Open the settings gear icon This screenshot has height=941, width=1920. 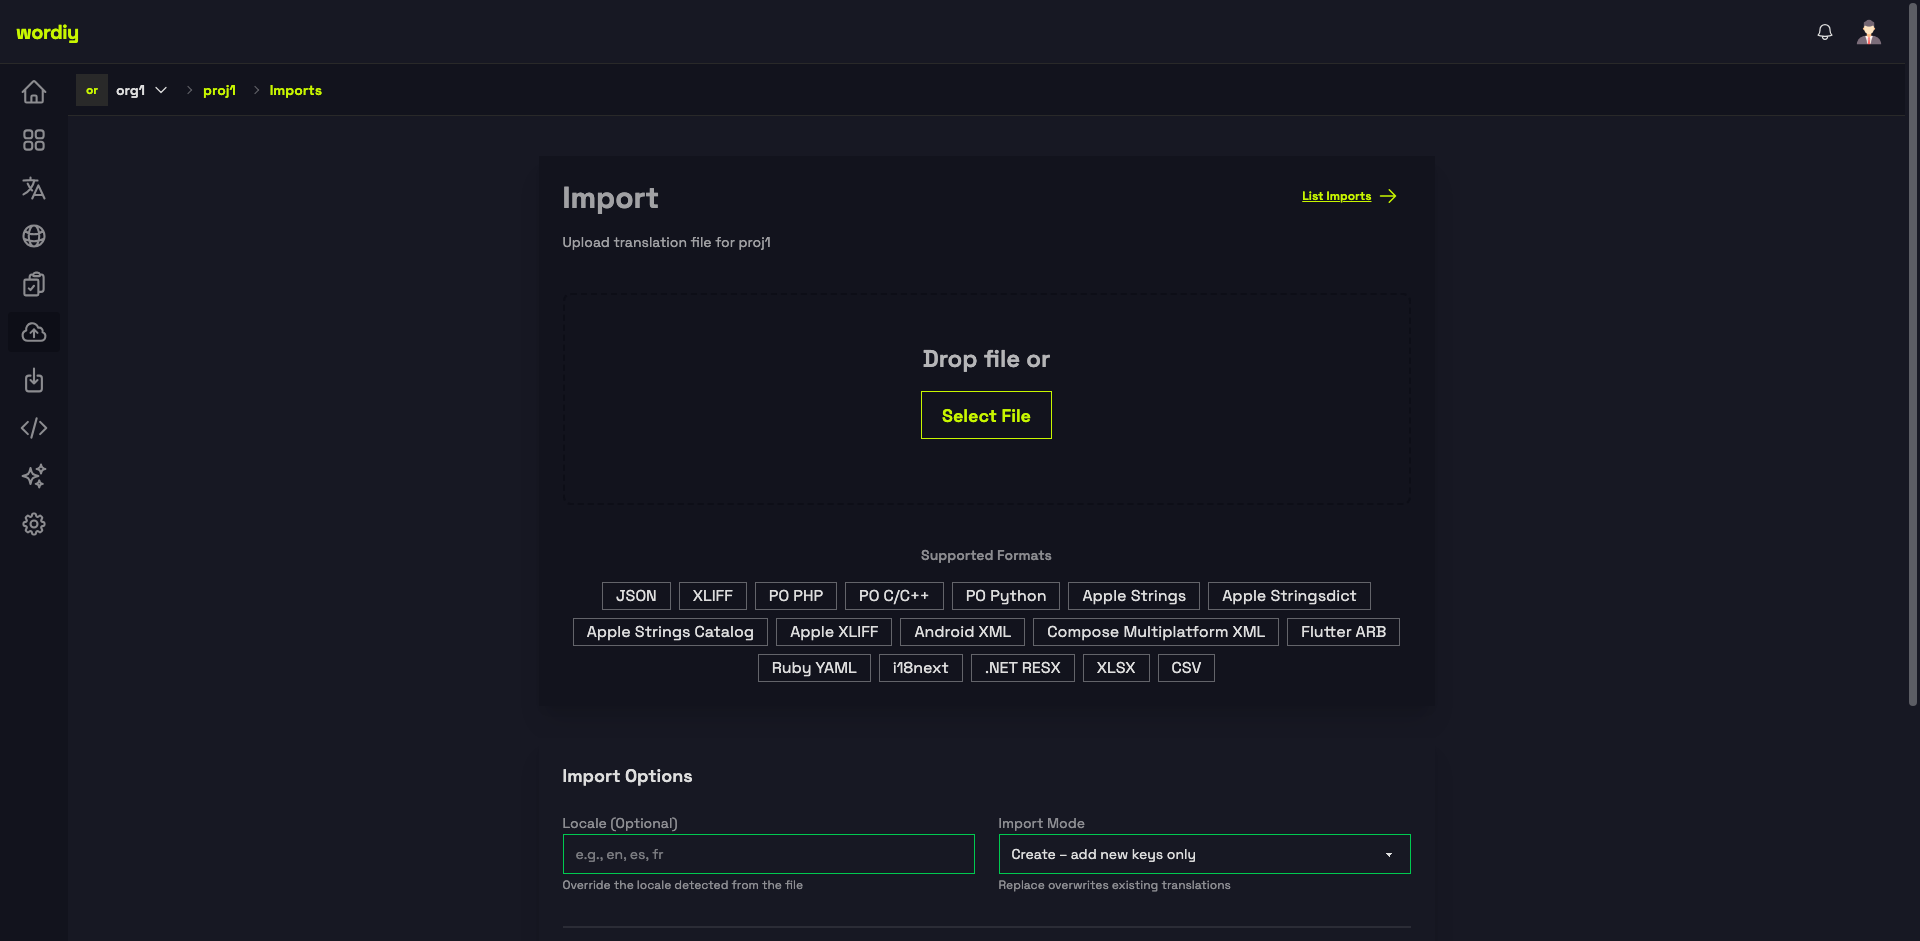coord(34,524)
